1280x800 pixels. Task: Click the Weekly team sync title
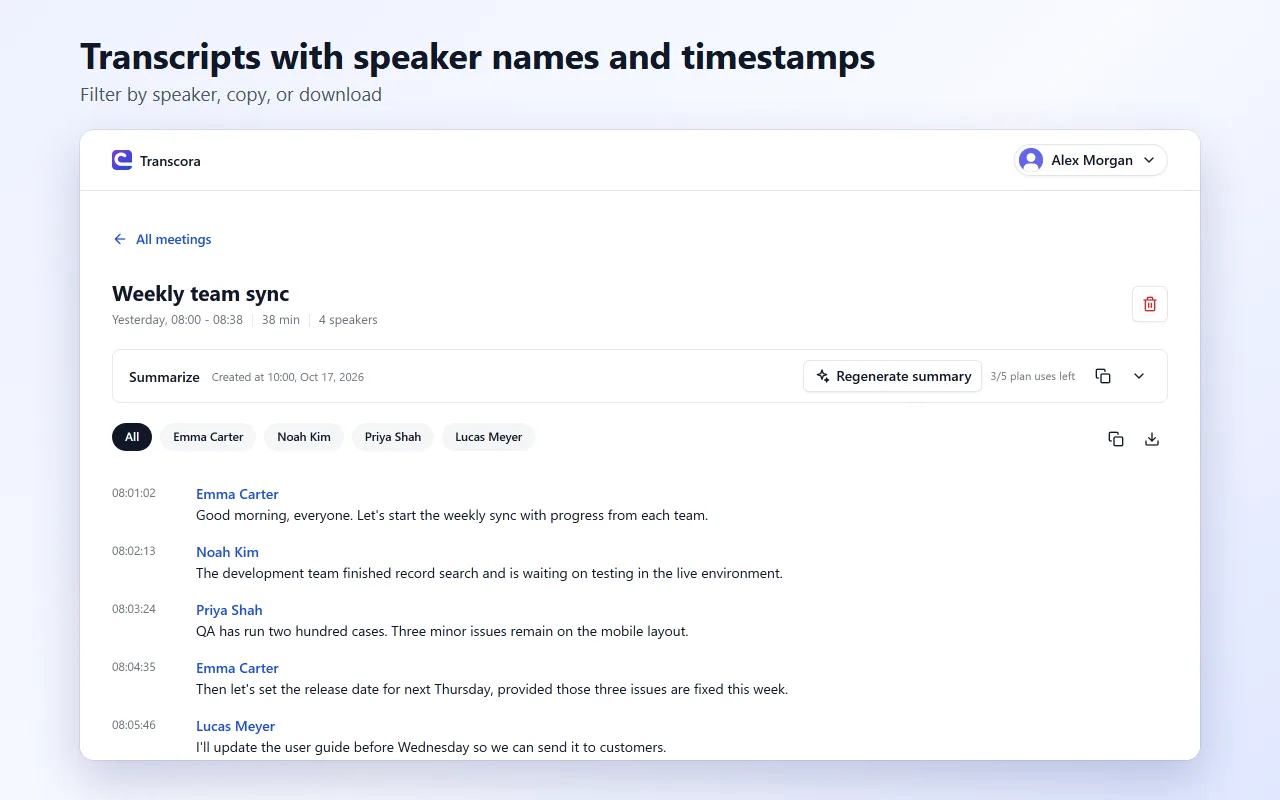pos(200,294)
